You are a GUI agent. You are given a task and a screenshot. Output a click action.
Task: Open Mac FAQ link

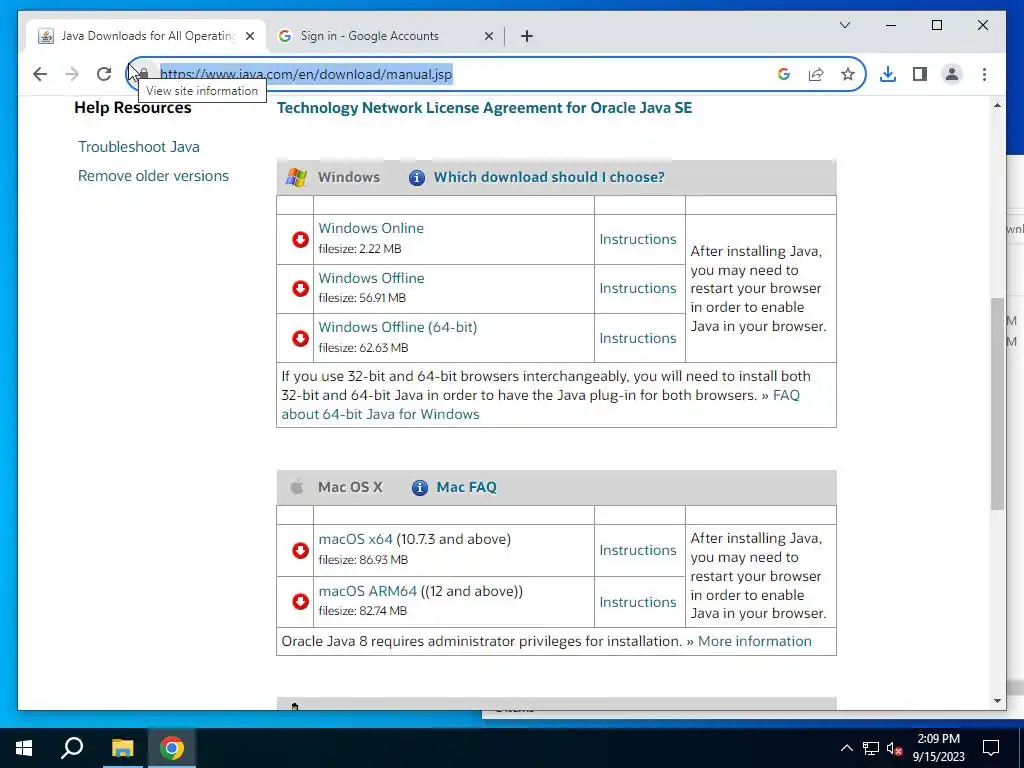point(466,487)
